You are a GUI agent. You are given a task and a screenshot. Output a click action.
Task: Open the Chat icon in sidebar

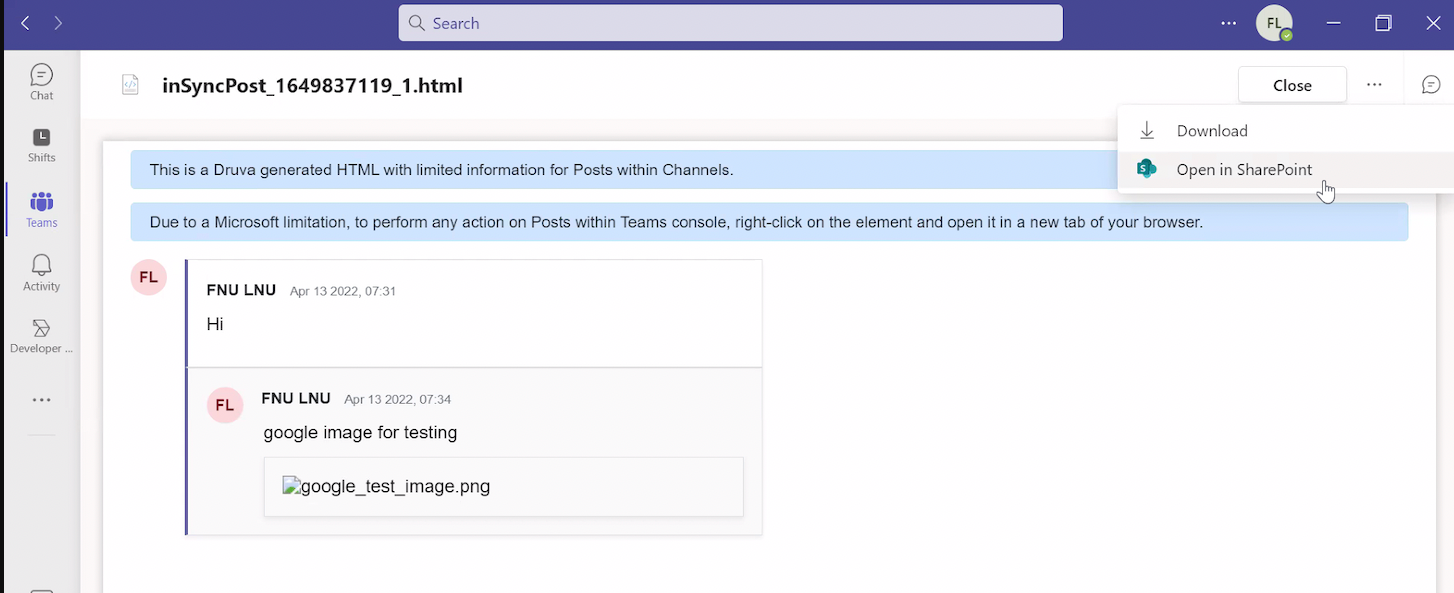click(41, 82)
